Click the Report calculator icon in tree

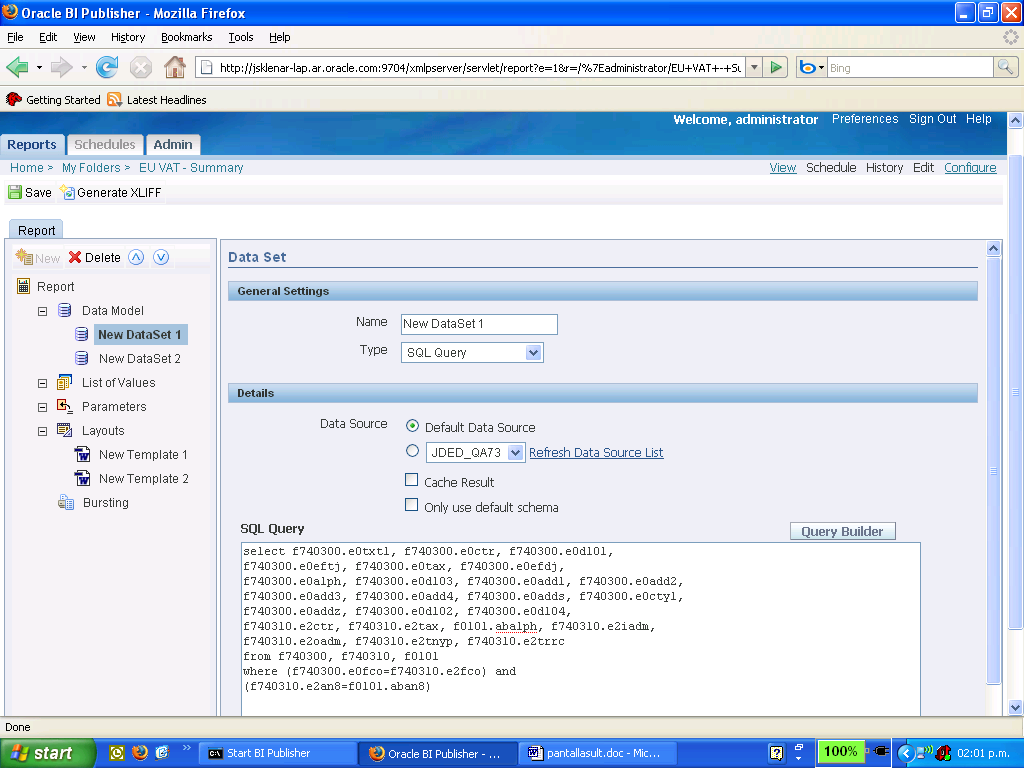coord(24,286)
